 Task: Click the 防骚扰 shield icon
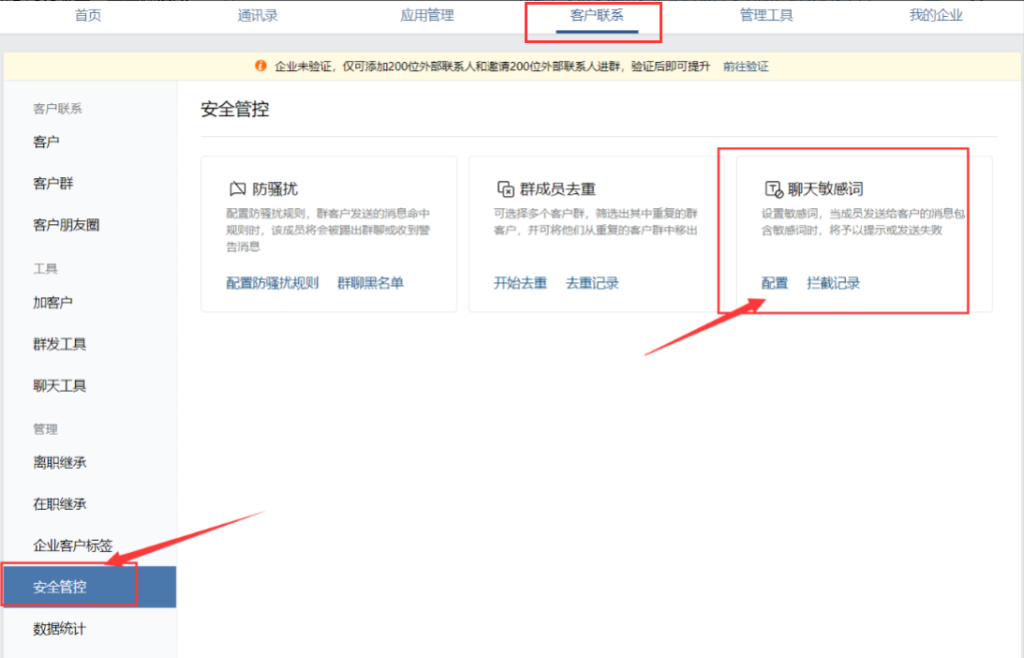[x=237, y=189]
